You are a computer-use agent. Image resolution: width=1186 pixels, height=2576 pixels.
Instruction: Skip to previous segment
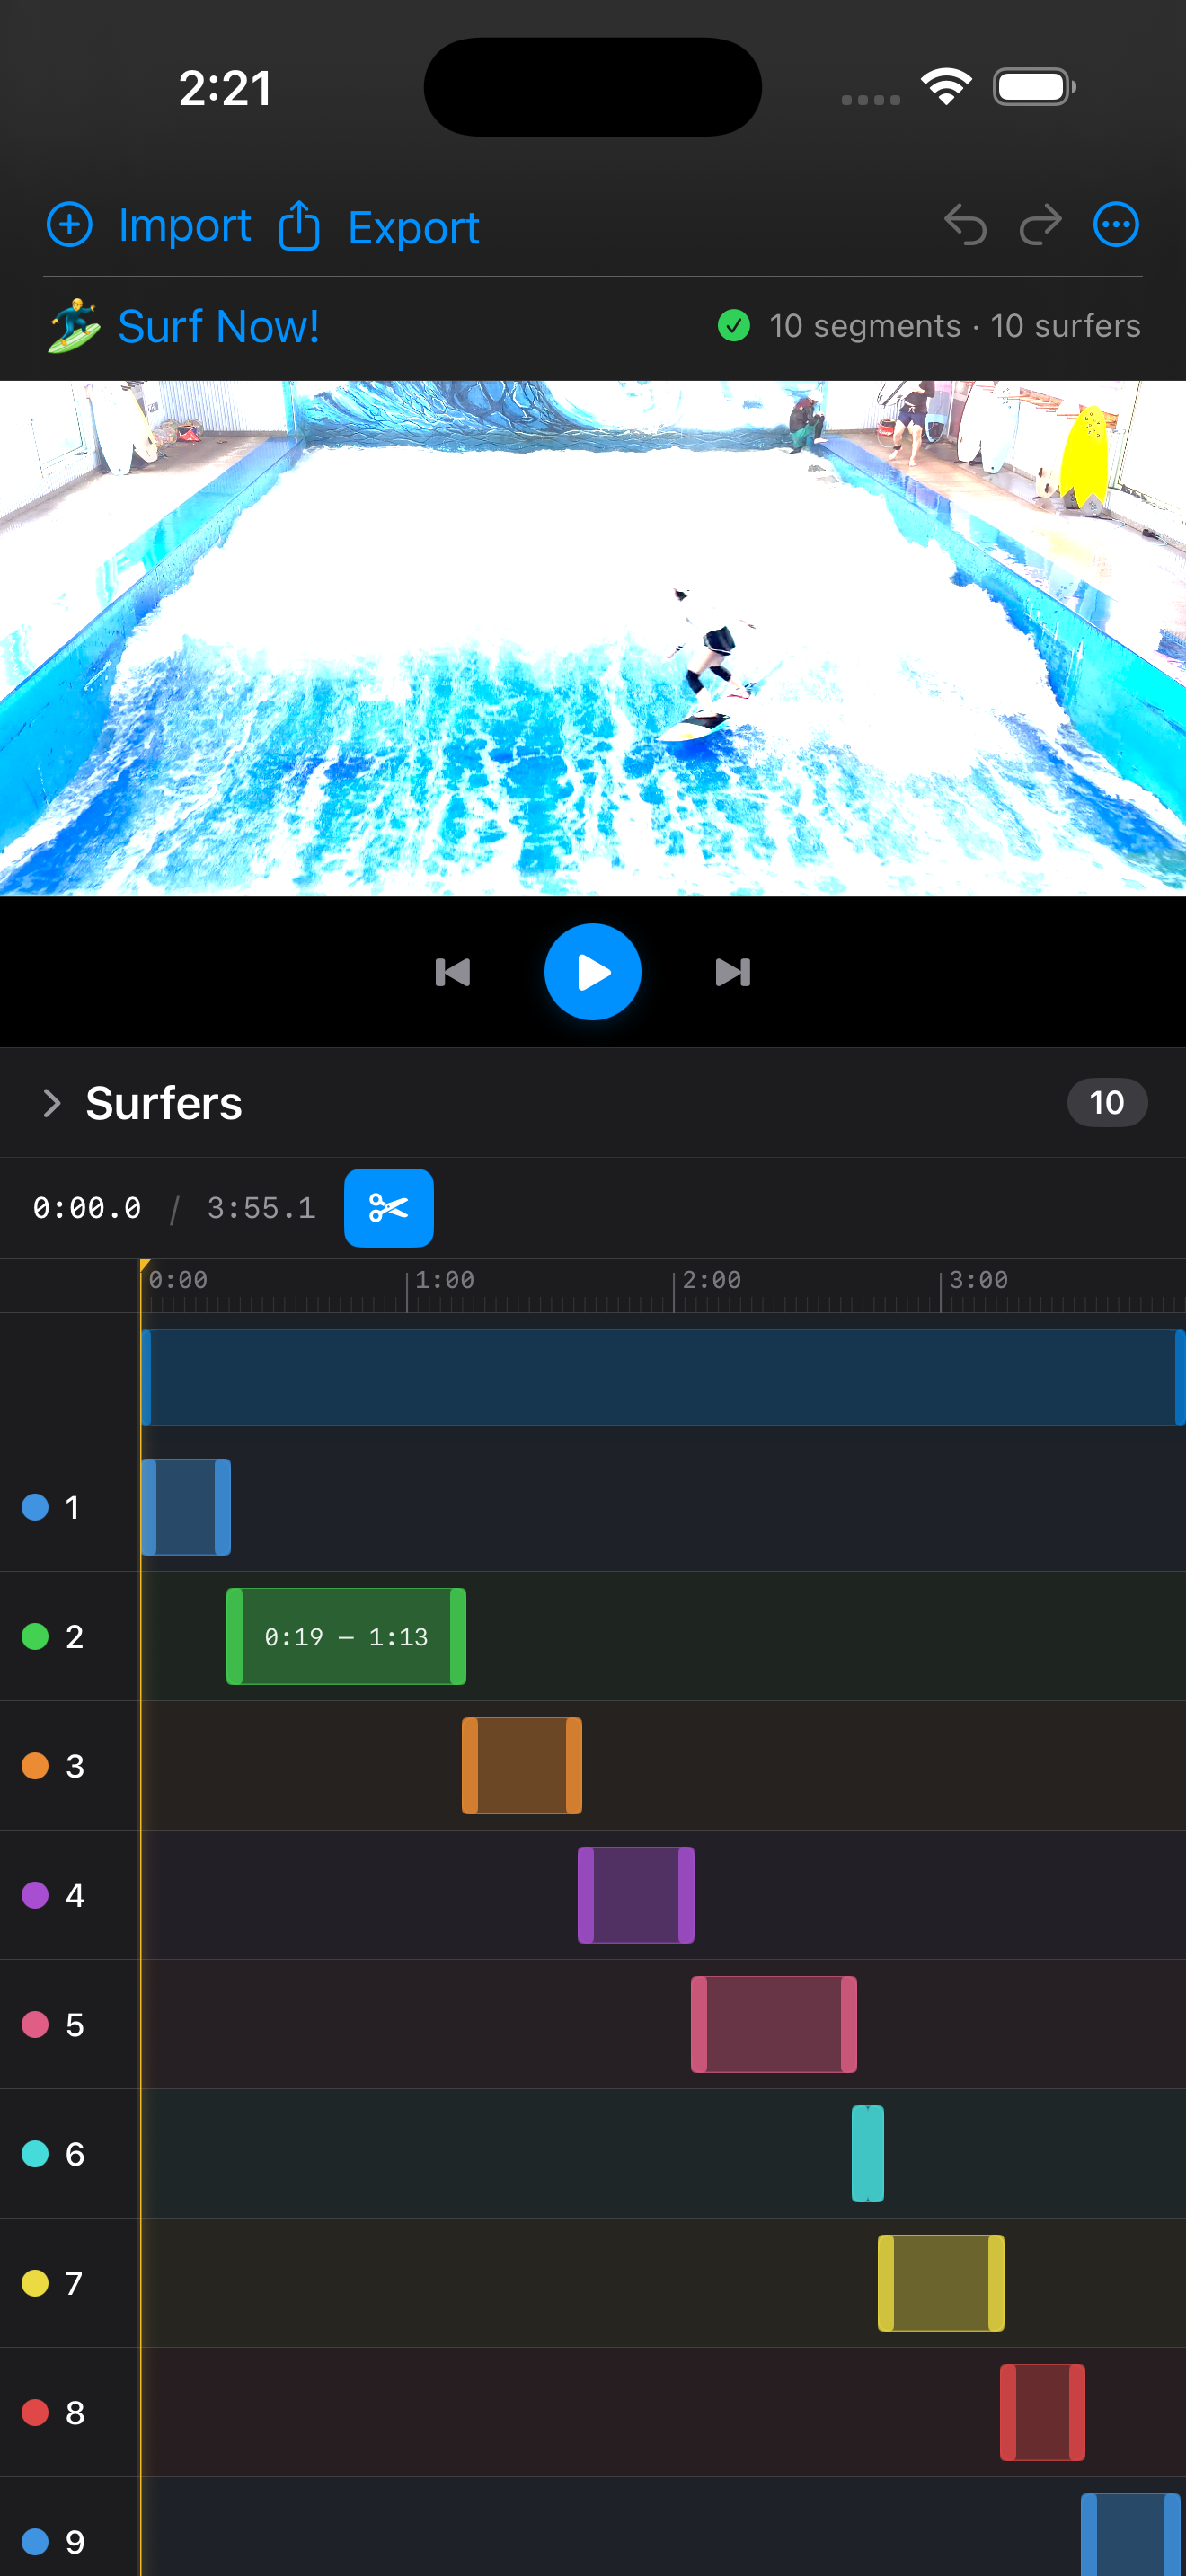point(452,972)
